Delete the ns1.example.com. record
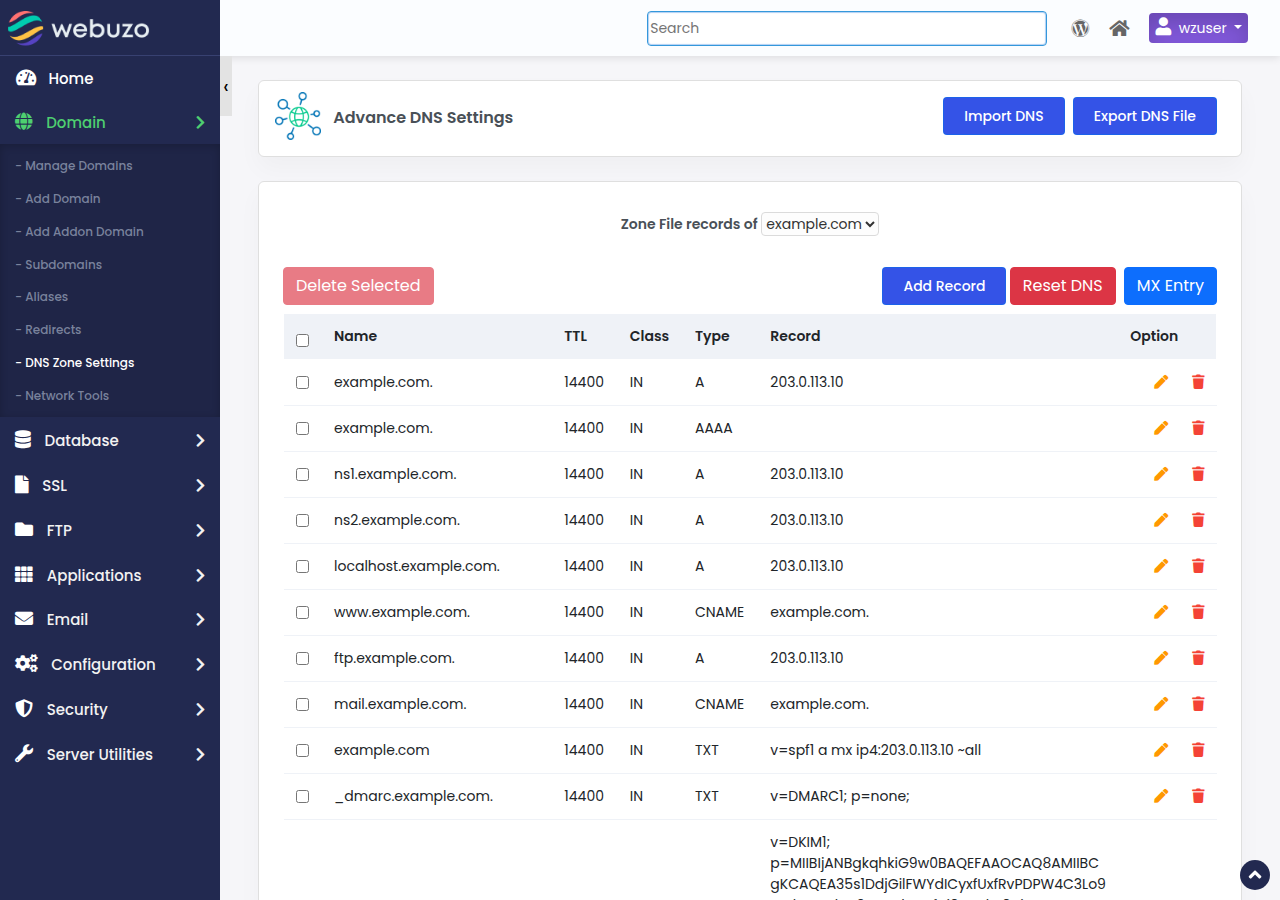The width and height of the screenshot is (1280, 900). coord(1198,474)
